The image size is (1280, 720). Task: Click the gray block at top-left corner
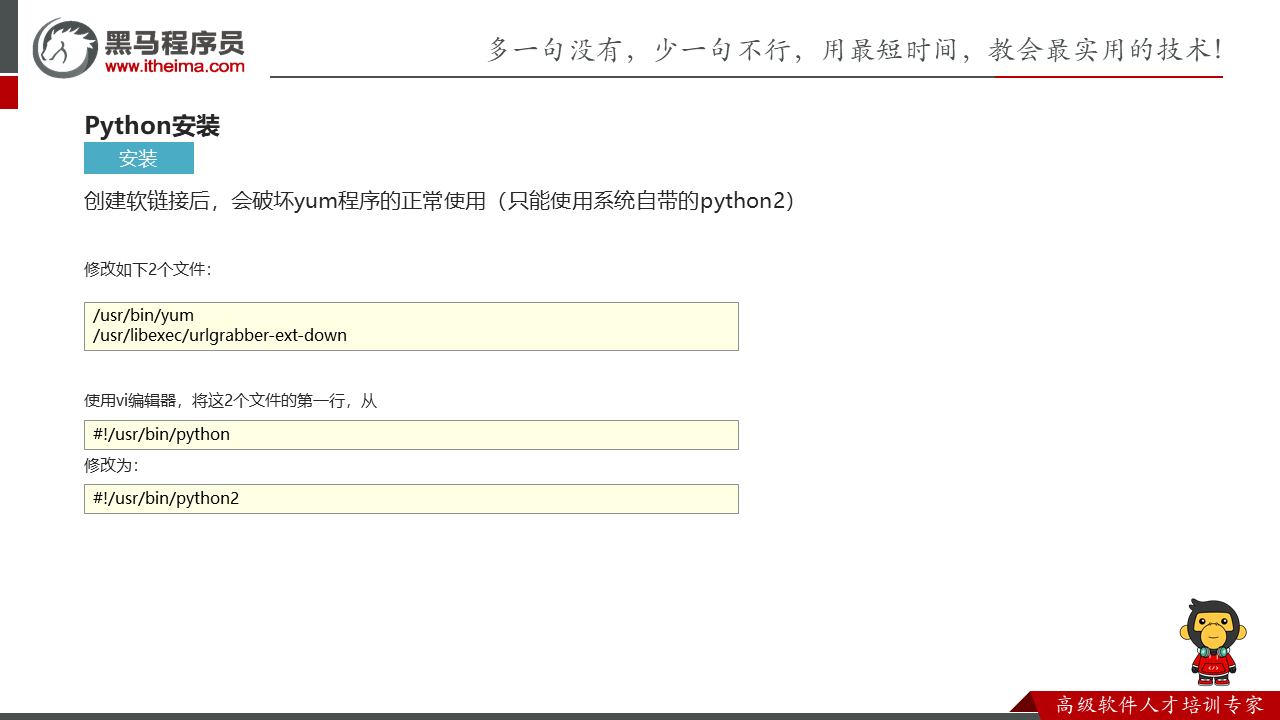8,36
